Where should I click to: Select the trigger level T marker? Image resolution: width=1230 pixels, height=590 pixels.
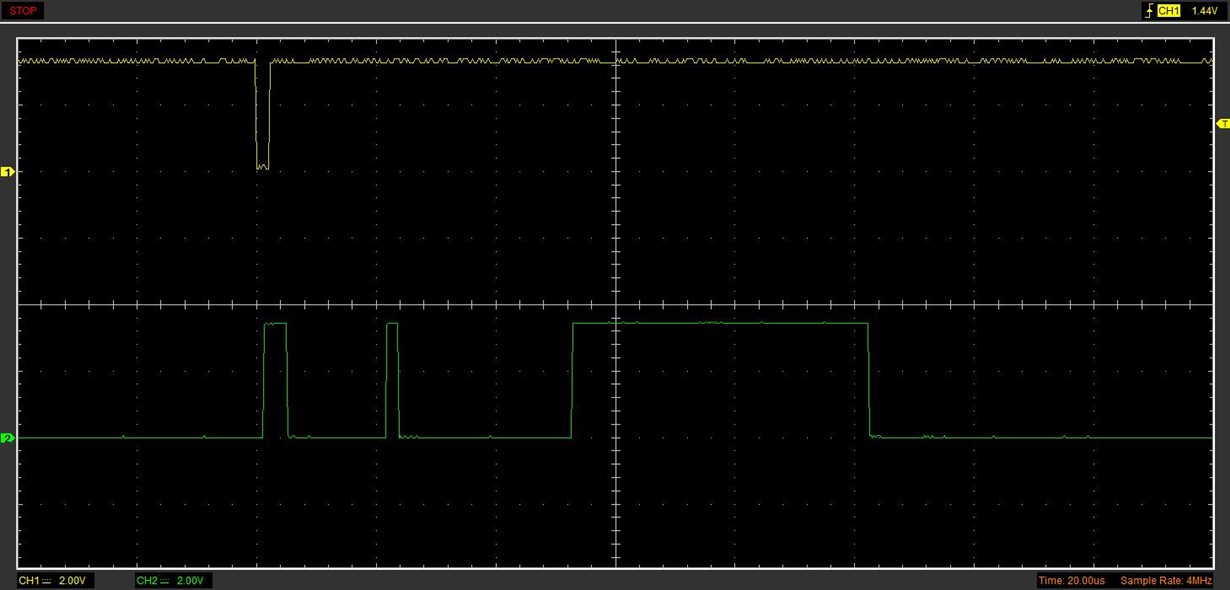tap(1223, 123)
